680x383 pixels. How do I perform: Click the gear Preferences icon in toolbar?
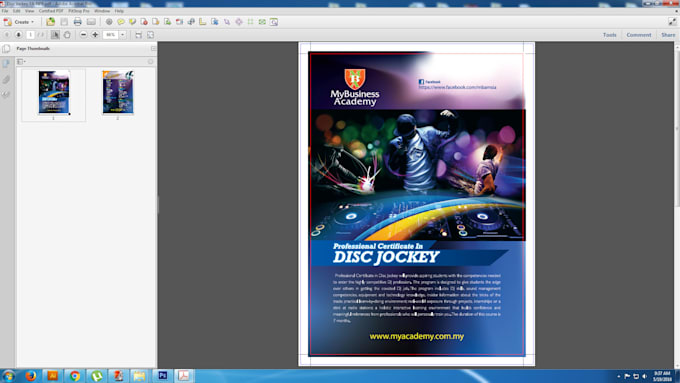(109, 22)
